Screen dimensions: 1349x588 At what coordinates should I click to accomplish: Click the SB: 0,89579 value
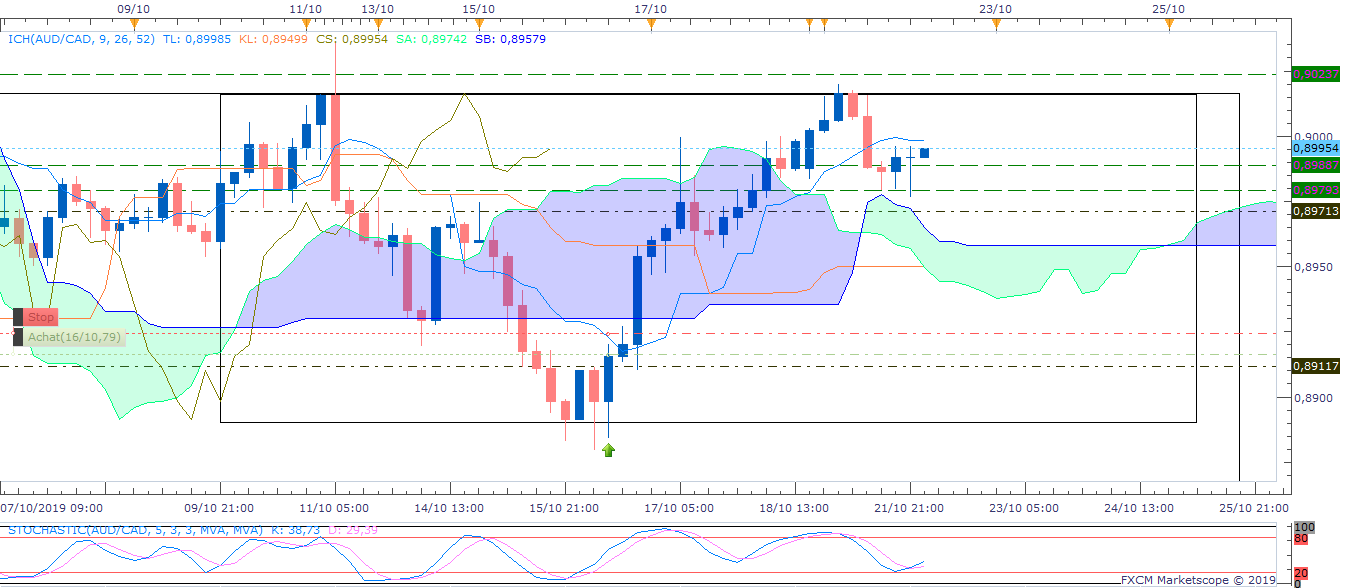pos(509,39)
